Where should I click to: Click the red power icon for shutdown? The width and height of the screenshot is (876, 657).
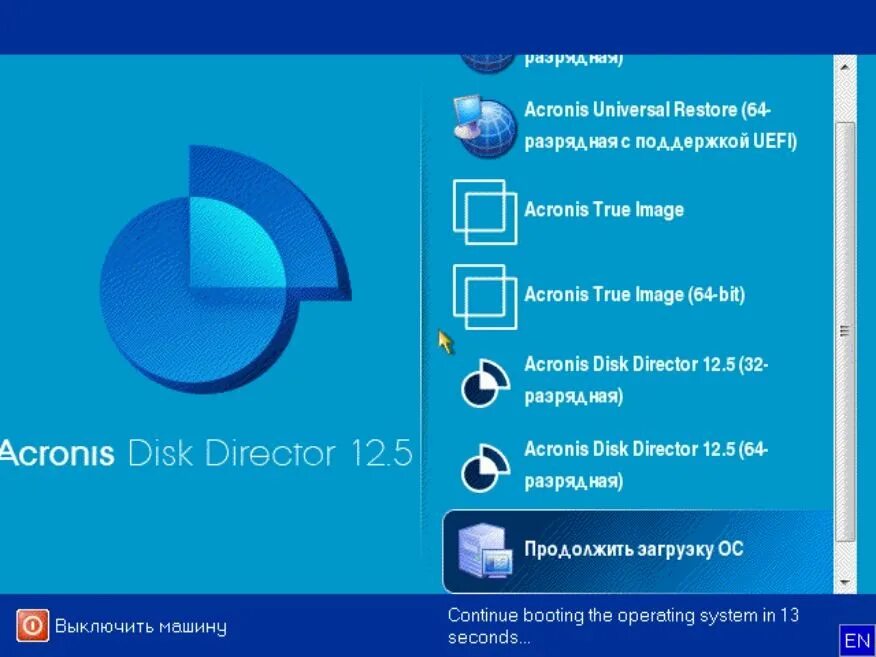pyautogui.click(x=32, y=626)
